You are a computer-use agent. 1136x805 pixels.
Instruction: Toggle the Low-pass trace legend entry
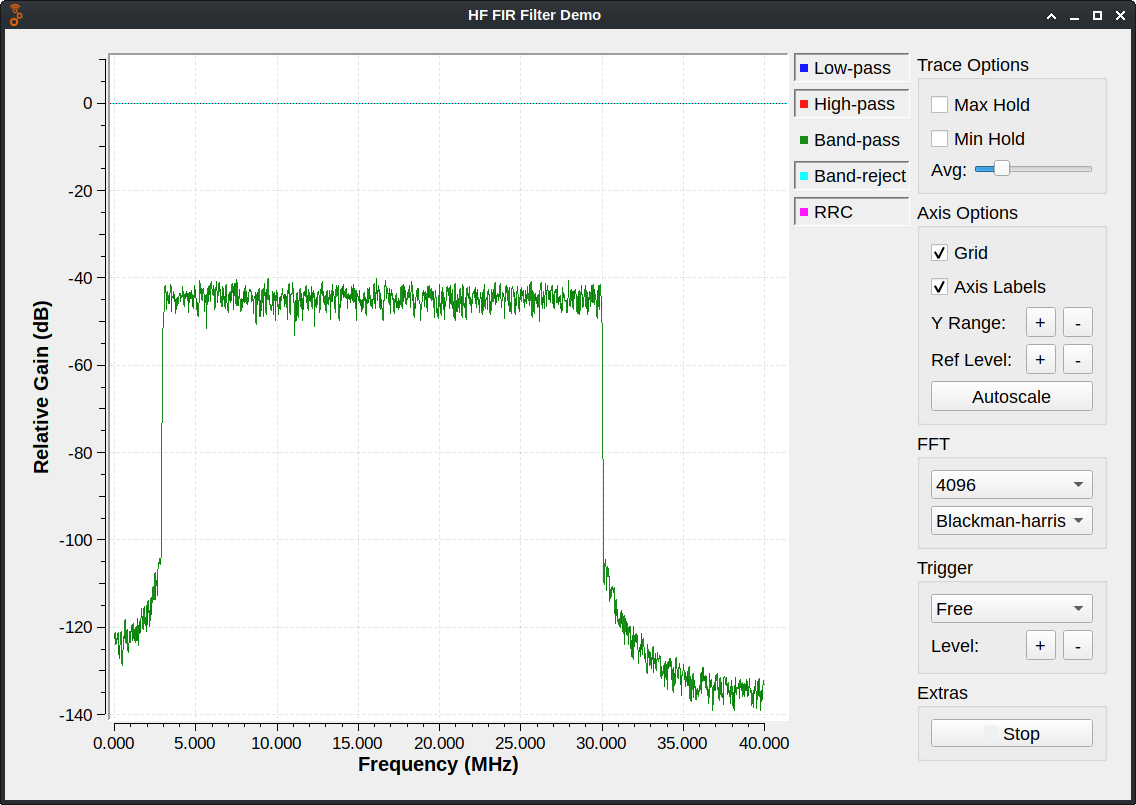[x=851, y=68]
